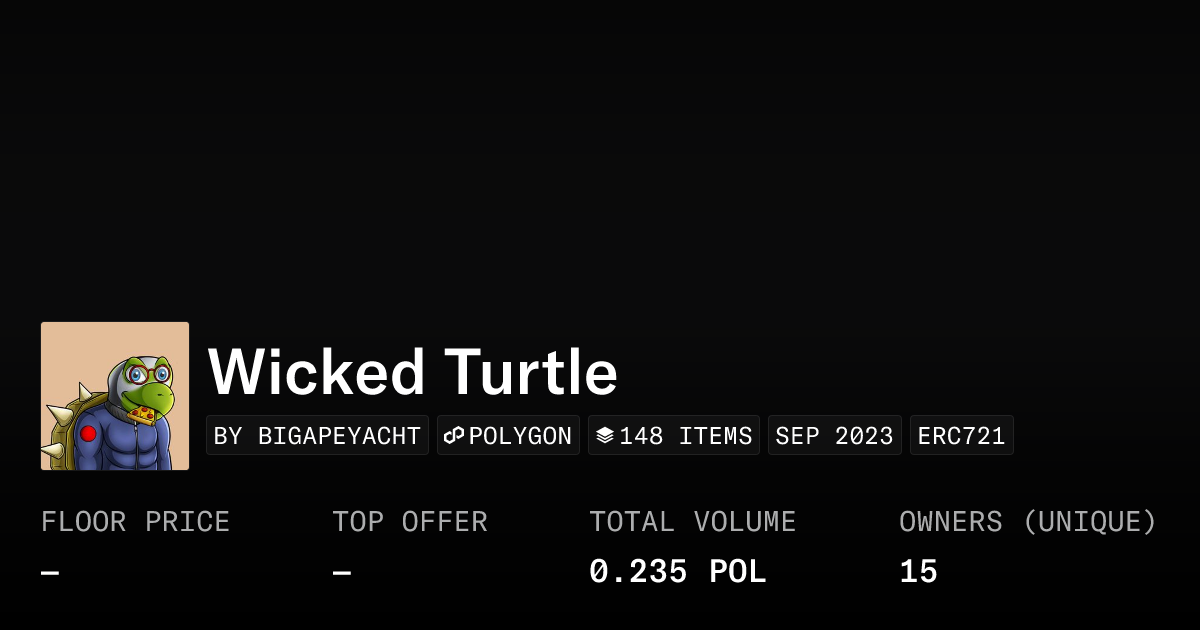
Task: Click the dash under TOP OFFER
Action: click(342, 573)
